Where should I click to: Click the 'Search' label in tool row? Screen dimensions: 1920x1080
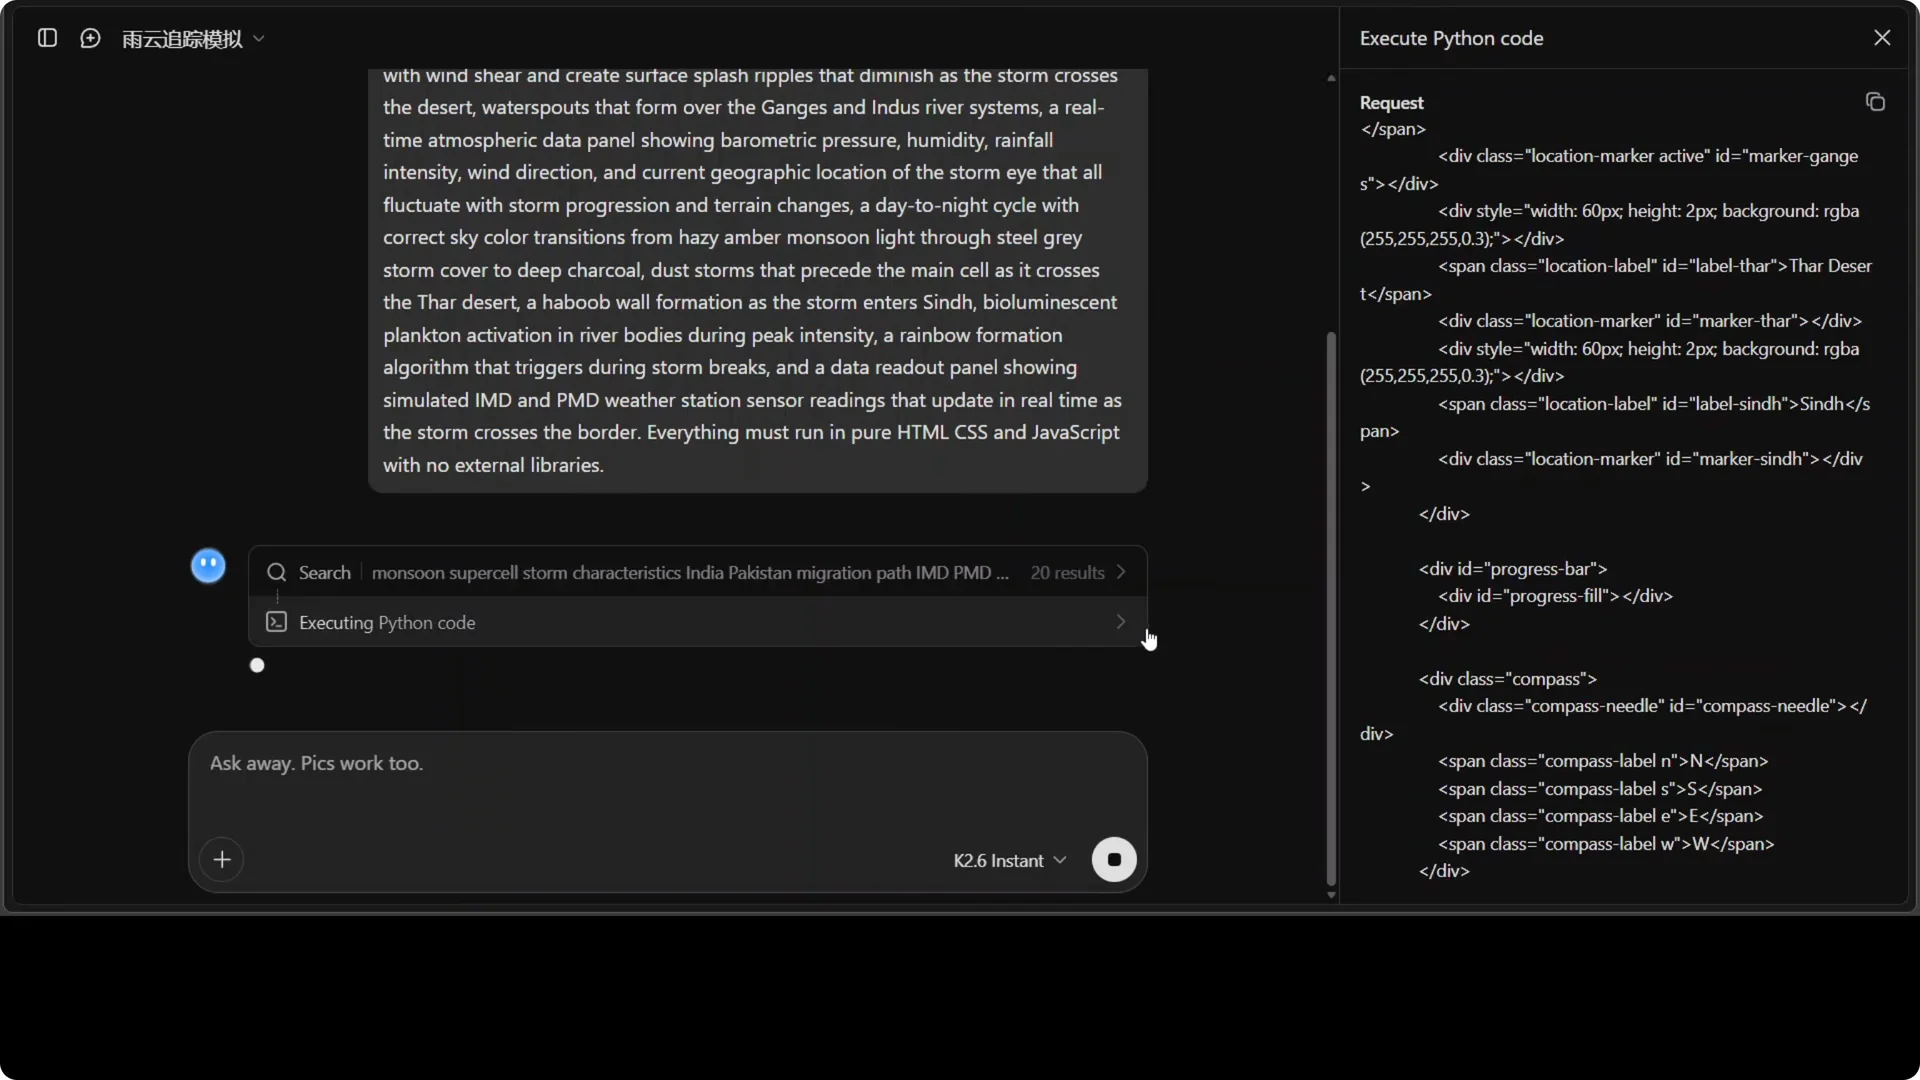tap(324, 573)
